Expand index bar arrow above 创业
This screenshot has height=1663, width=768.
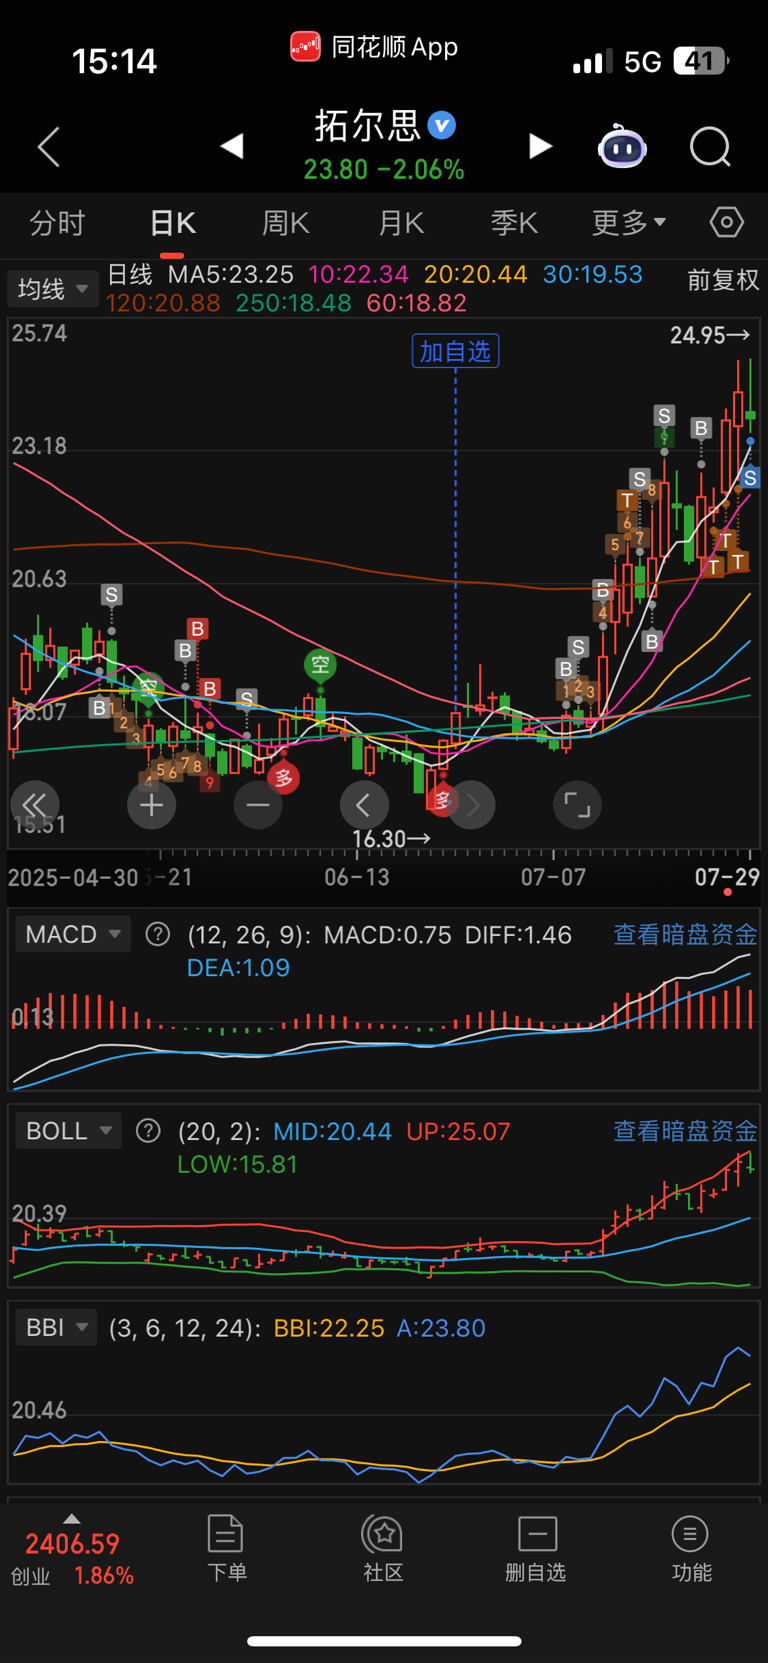tap(71, 1519)
